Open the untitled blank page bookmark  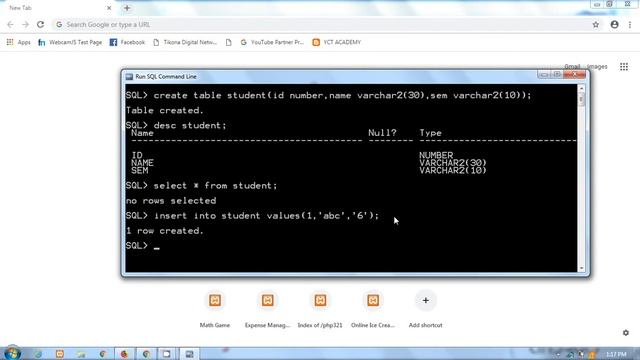[x=229, y=42]
